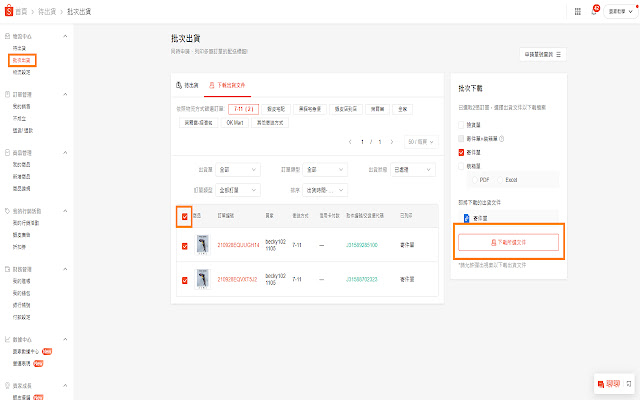Collapse the marketing activities sidebar section
Image resolution: width=640 pixels, height=400 pixels.
tap(65, 211)
